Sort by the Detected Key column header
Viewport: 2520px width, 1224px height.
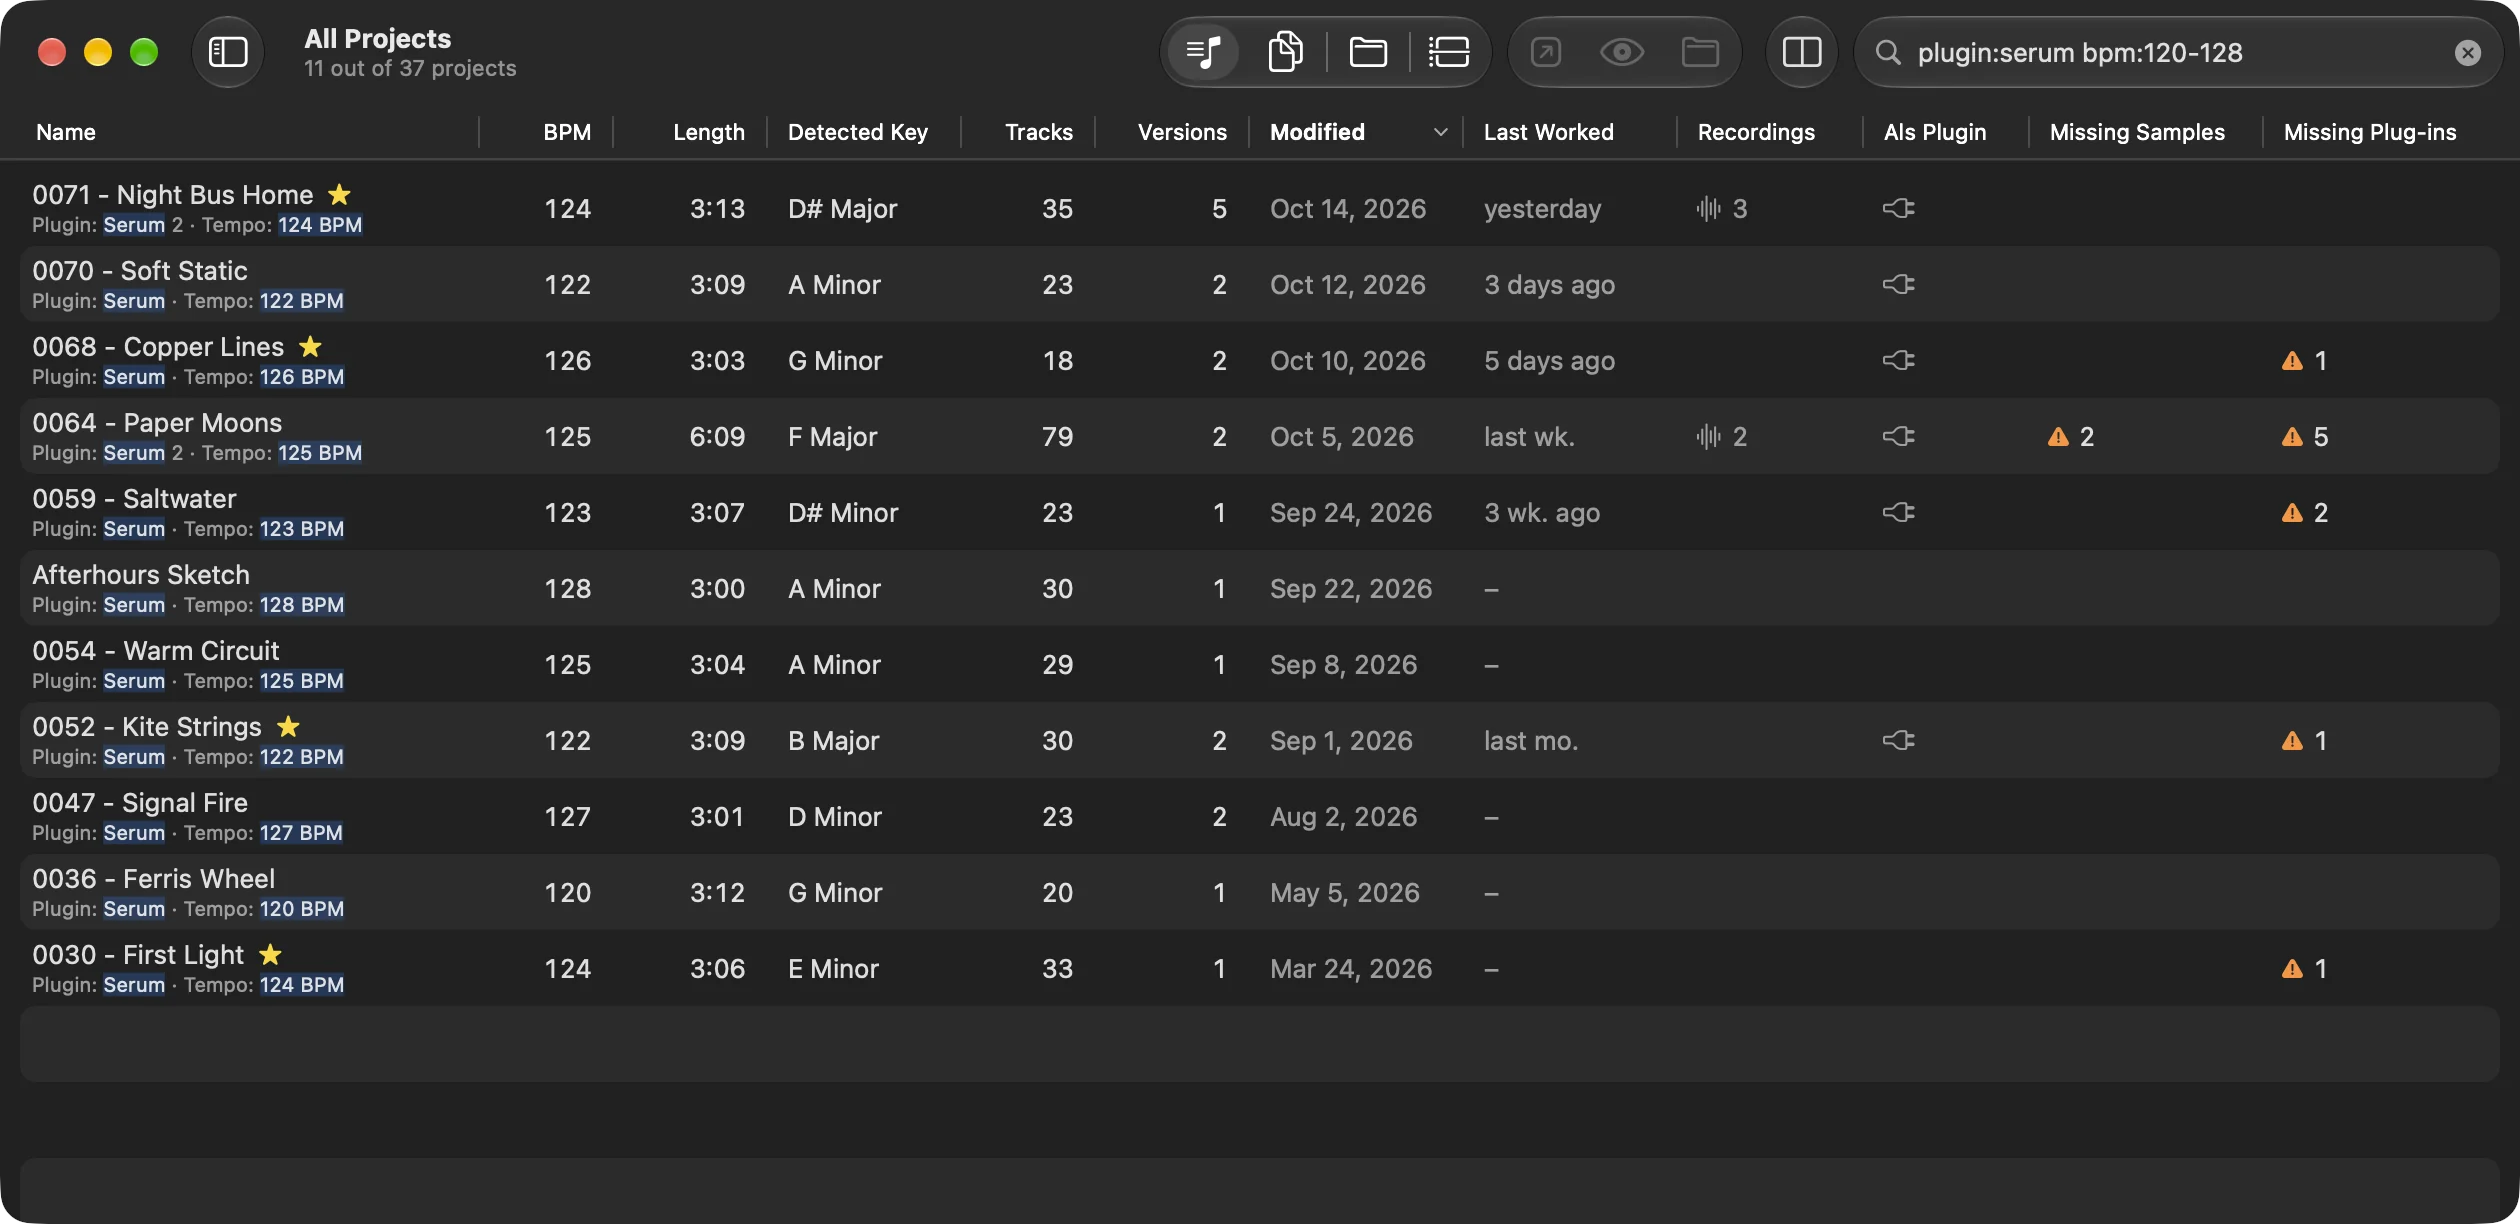[858, 132]
